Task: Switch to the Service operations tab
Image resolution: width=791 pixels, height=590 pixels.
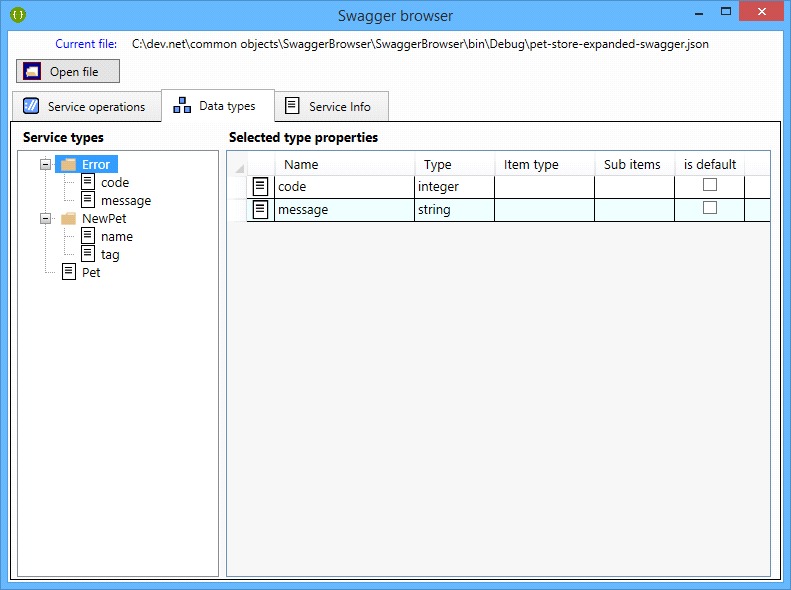Action: (86, 106)
